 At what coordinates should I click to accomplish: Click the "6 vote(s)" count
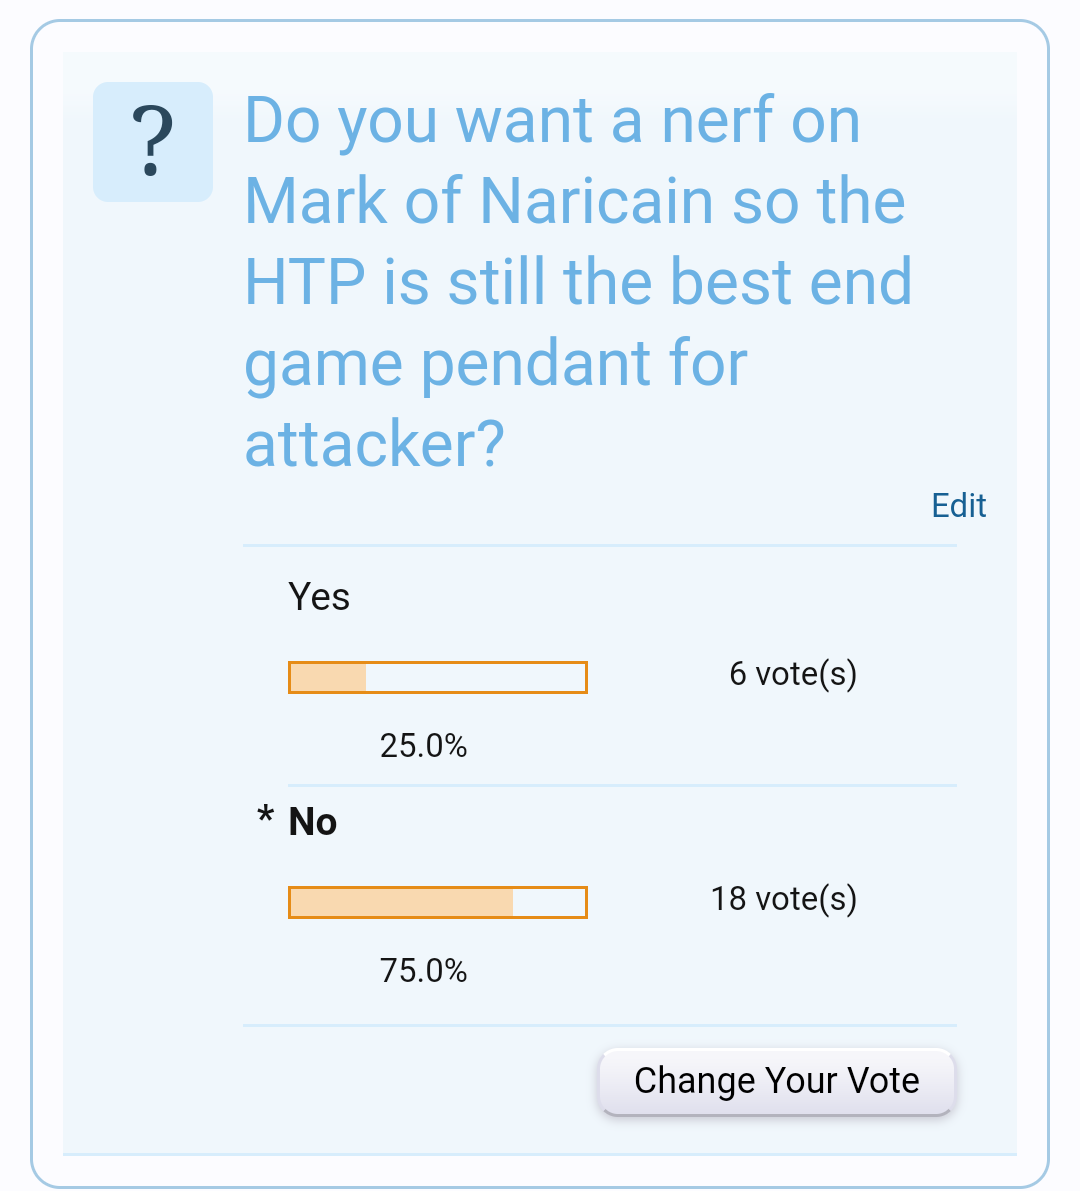tap(793, 674)
